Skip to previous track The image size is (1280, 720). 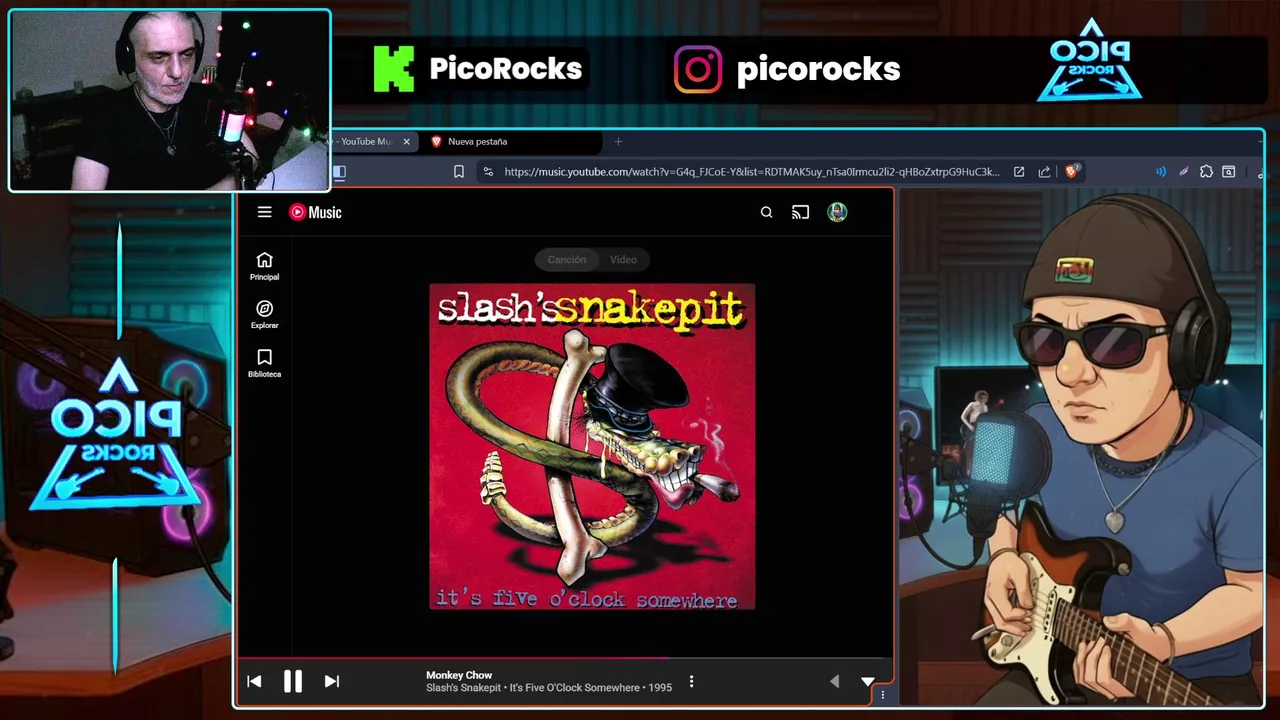254,681
